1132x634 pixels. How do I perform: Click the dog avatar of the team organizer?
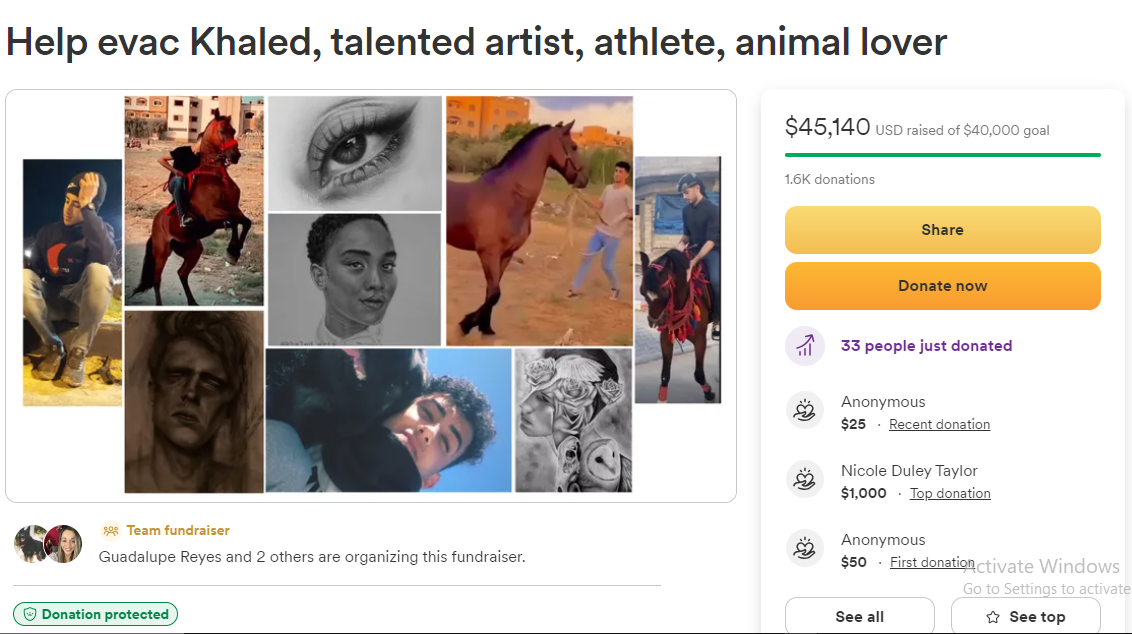click(x=30, y=544)
